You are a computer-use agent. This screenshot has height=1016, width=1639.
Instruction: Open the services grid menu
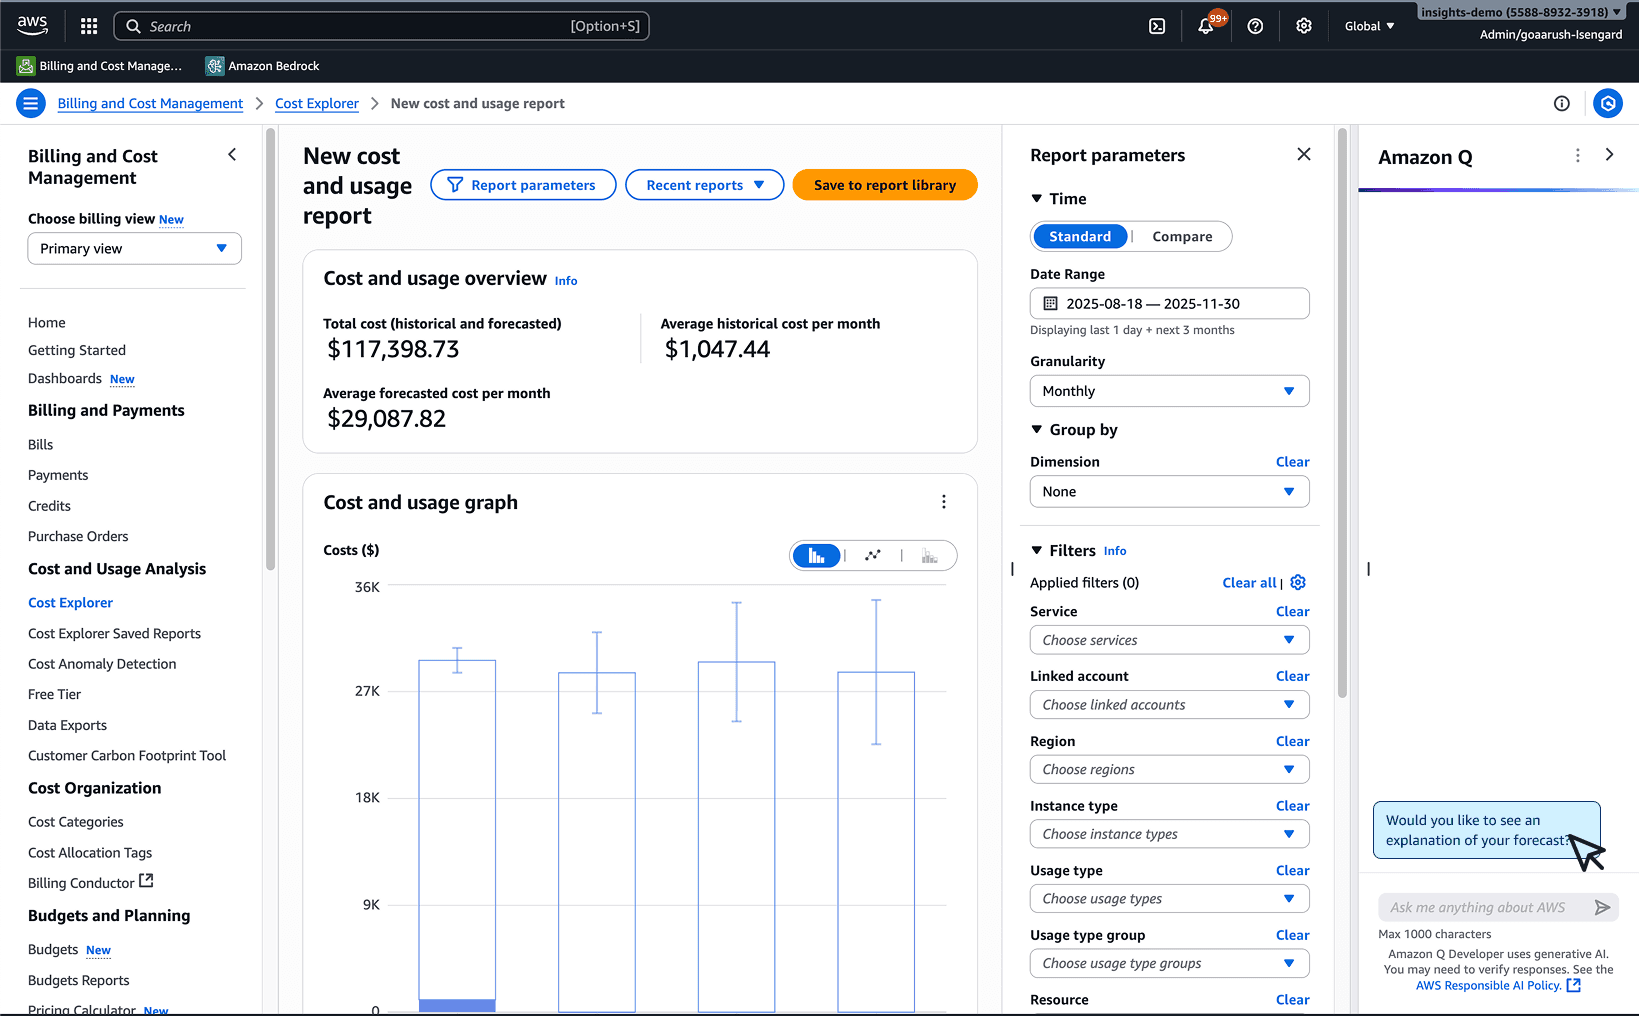pyautogui.click(x=89, y=26)
